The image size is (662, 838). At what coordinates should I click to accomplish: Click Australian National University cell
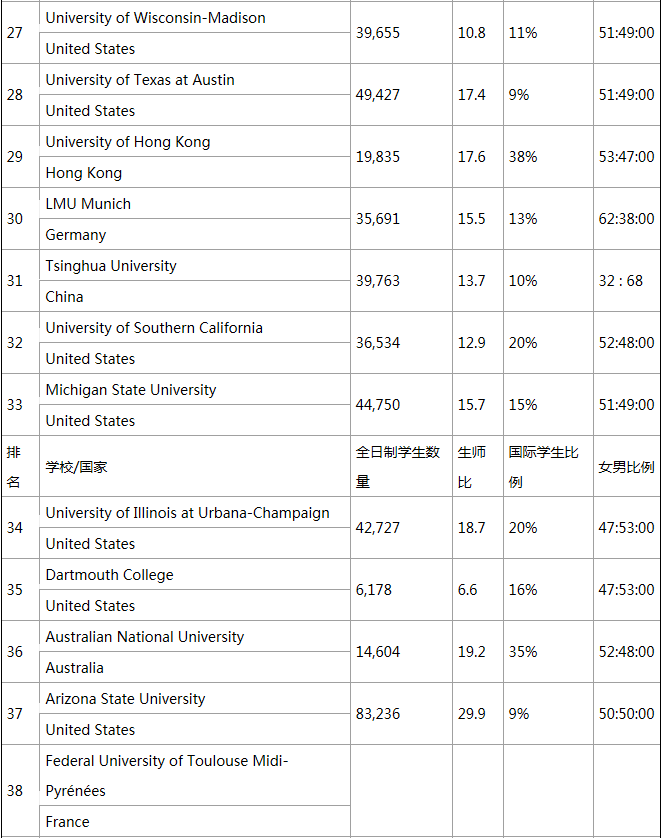145,637
